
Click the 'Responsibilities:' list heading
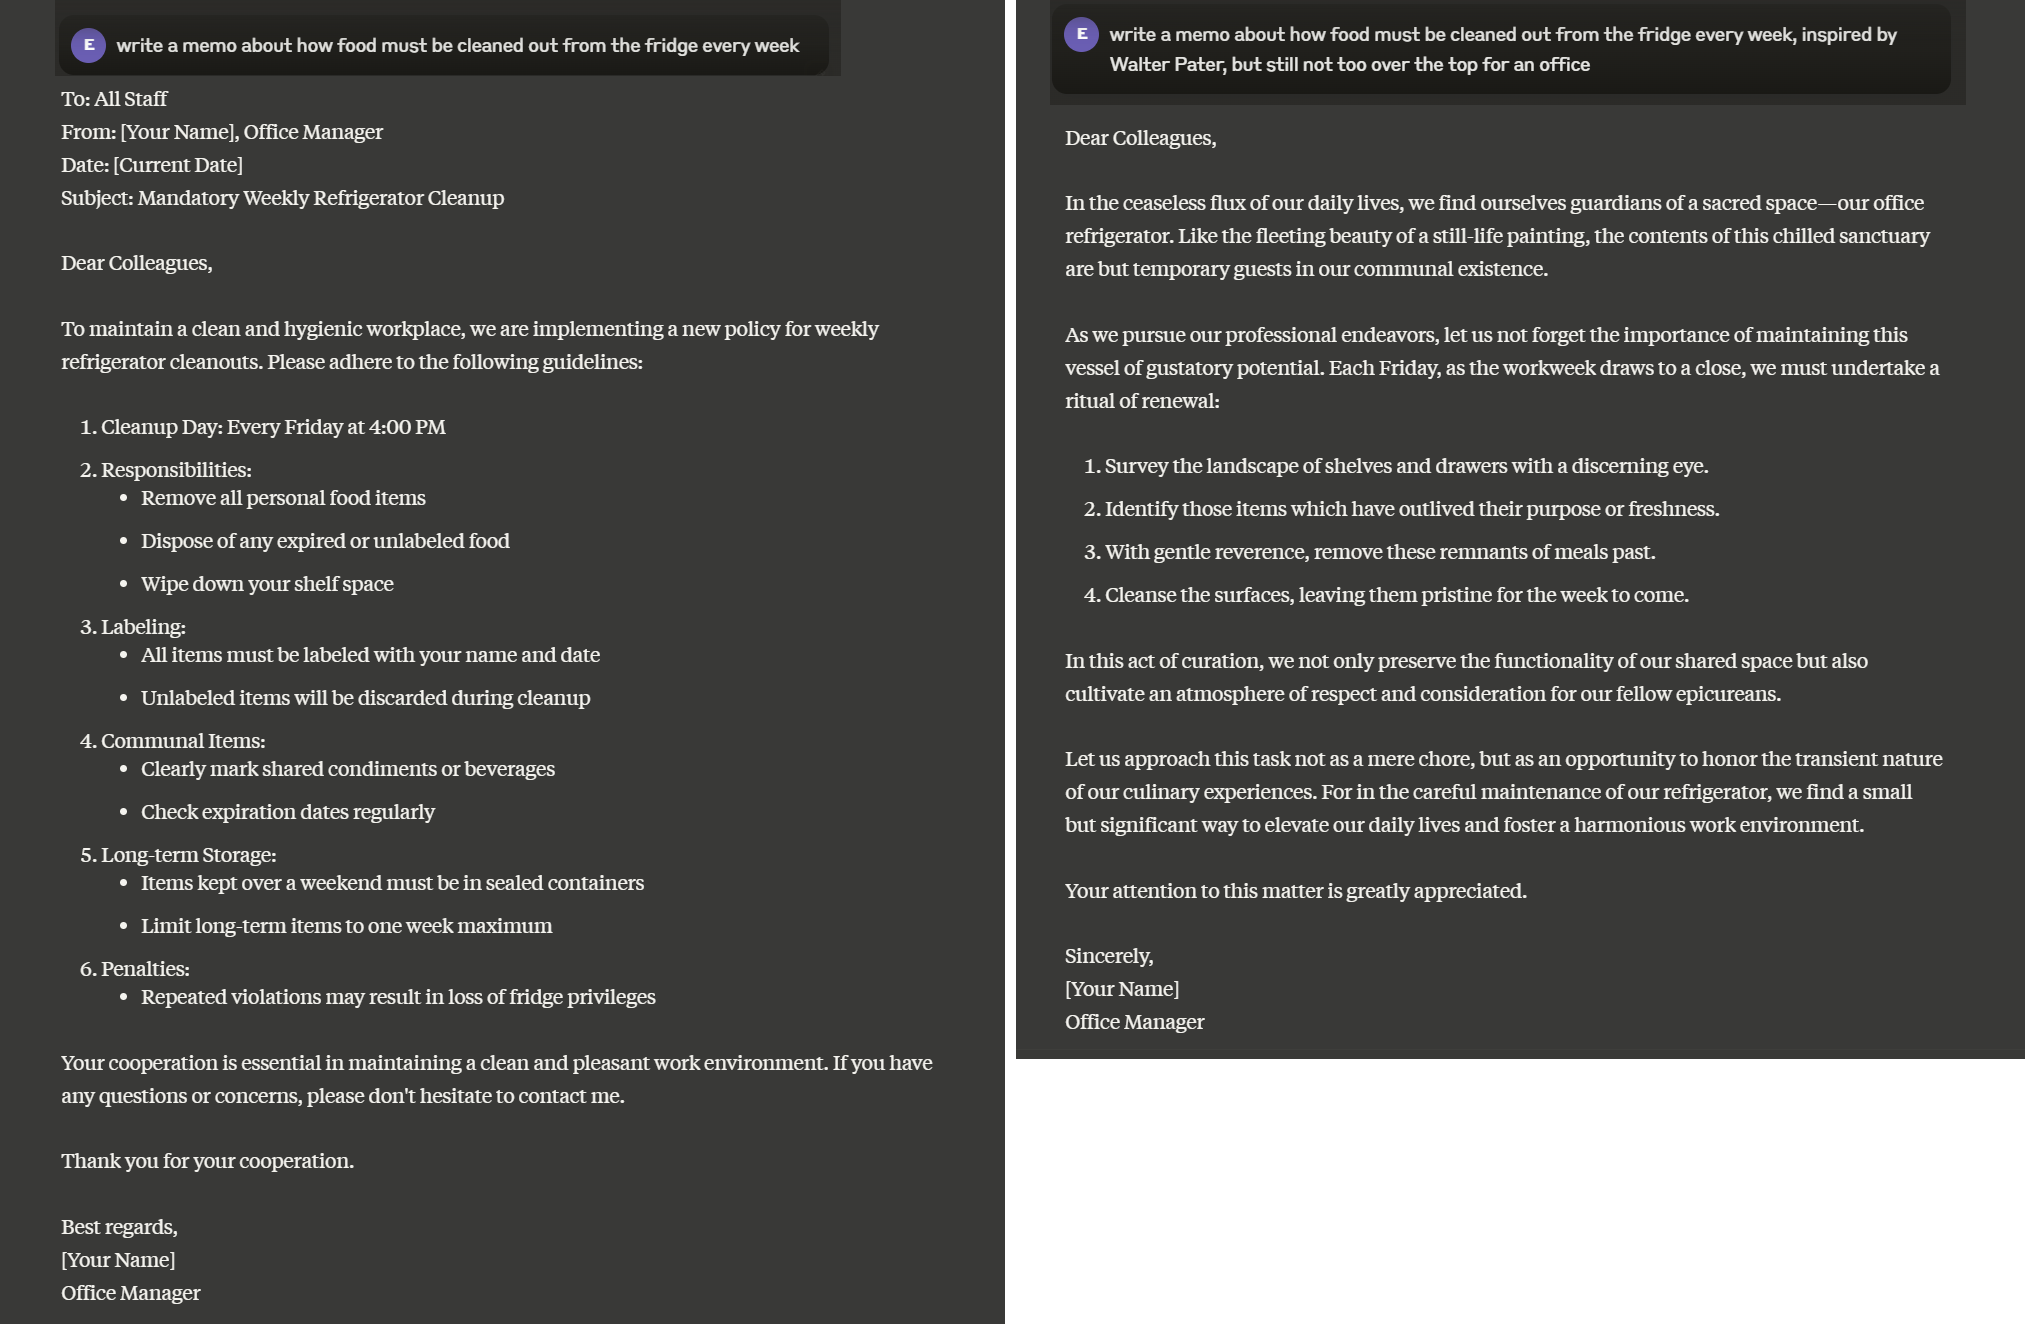pos(176,470)
